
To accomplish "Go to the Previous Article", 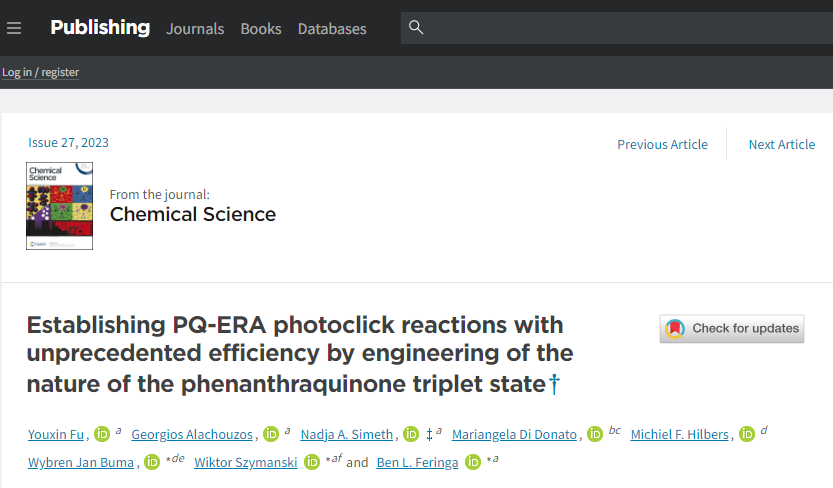I will (x=662, y=144).
